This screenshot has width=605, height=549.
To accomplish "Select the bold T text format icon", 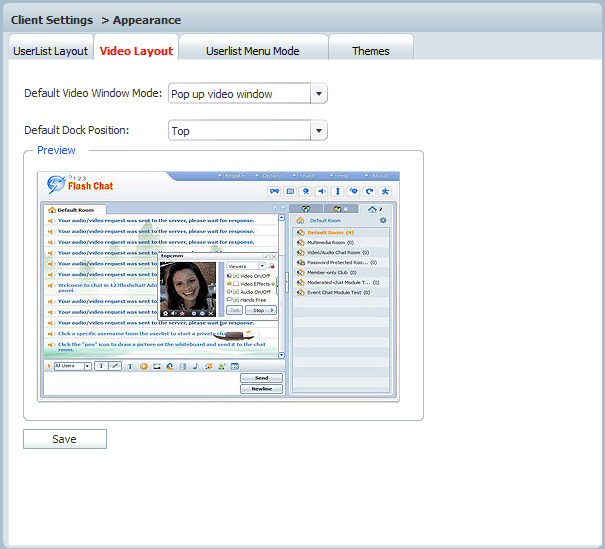I will point(101,366).
